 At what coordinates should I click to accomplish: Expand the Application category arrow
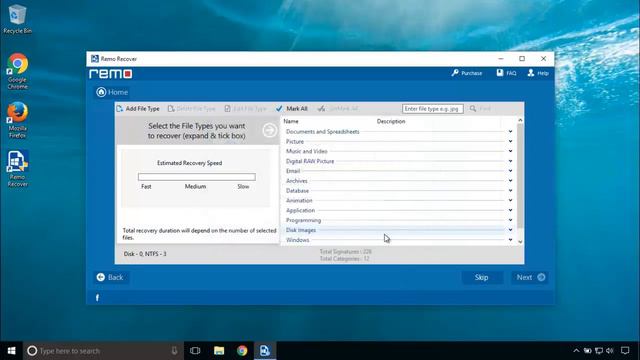pos(510,210)
